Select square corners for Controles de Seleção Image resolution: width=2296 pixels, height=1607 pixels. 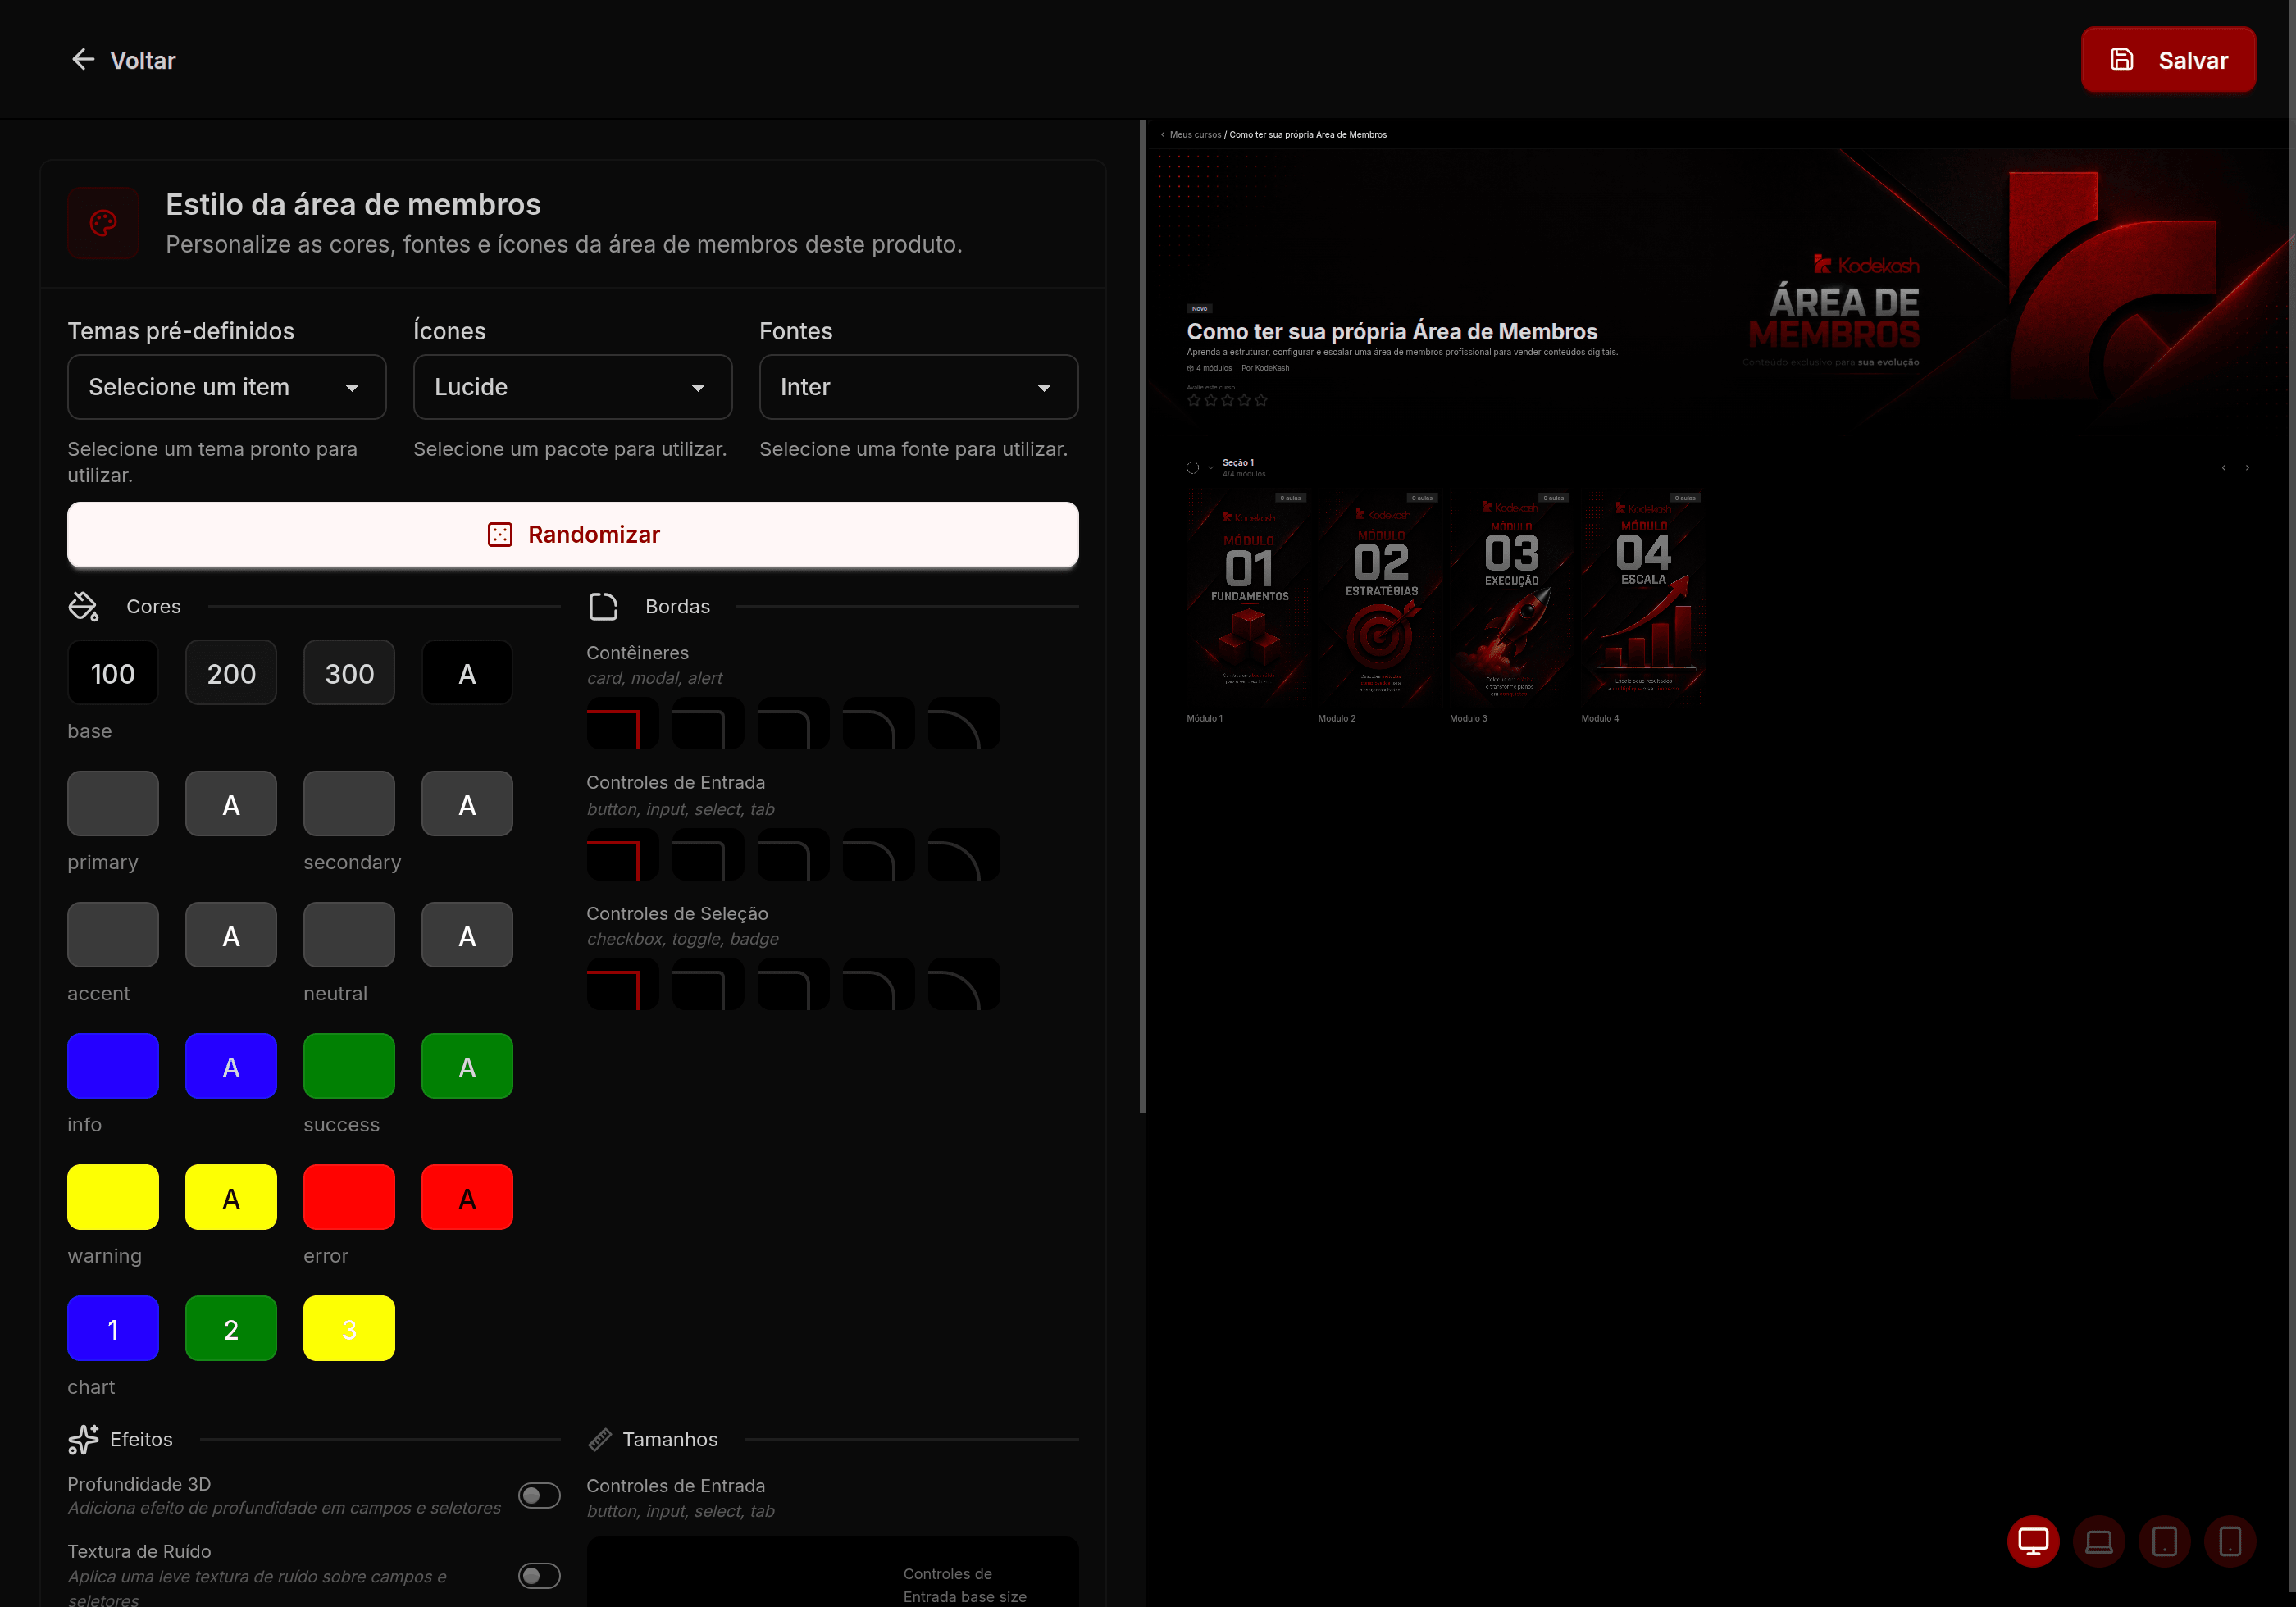pos(622,985)
